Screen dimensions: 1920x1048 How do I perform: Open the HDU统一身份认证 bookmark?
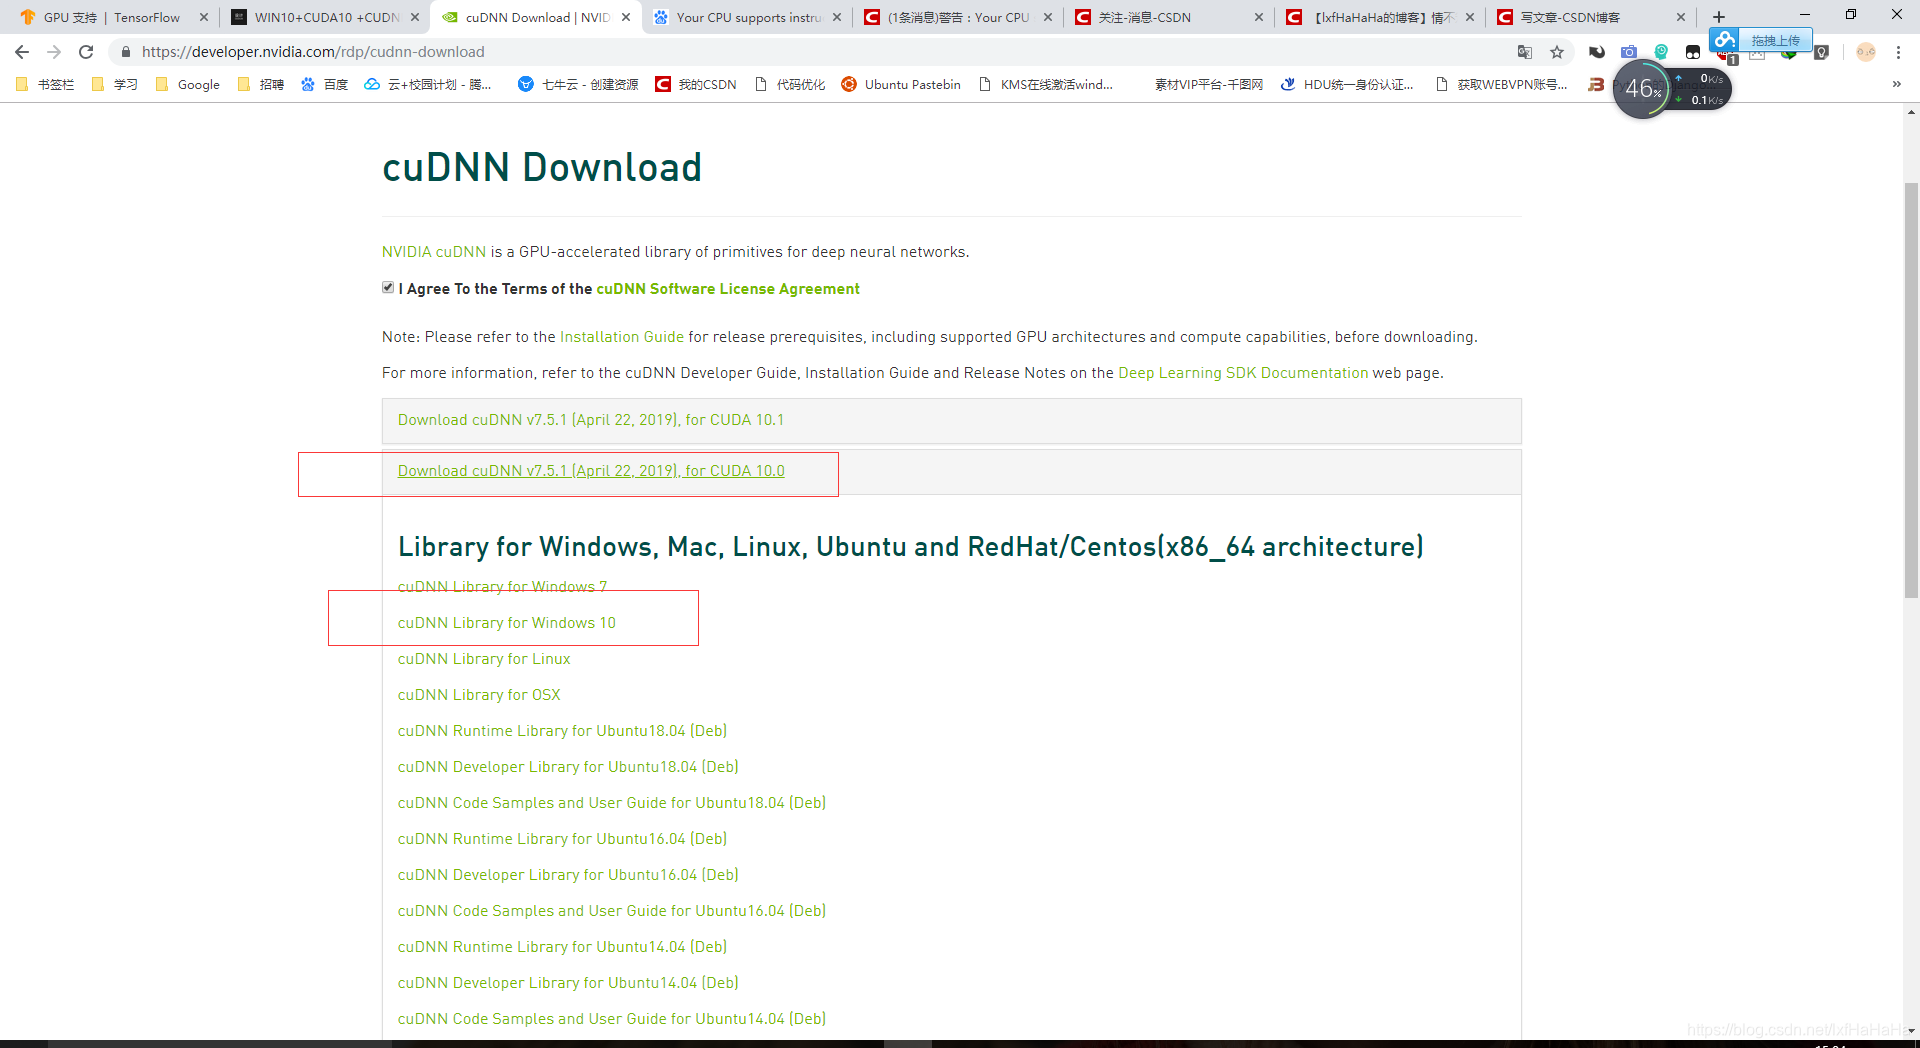tap(1347, 85)
